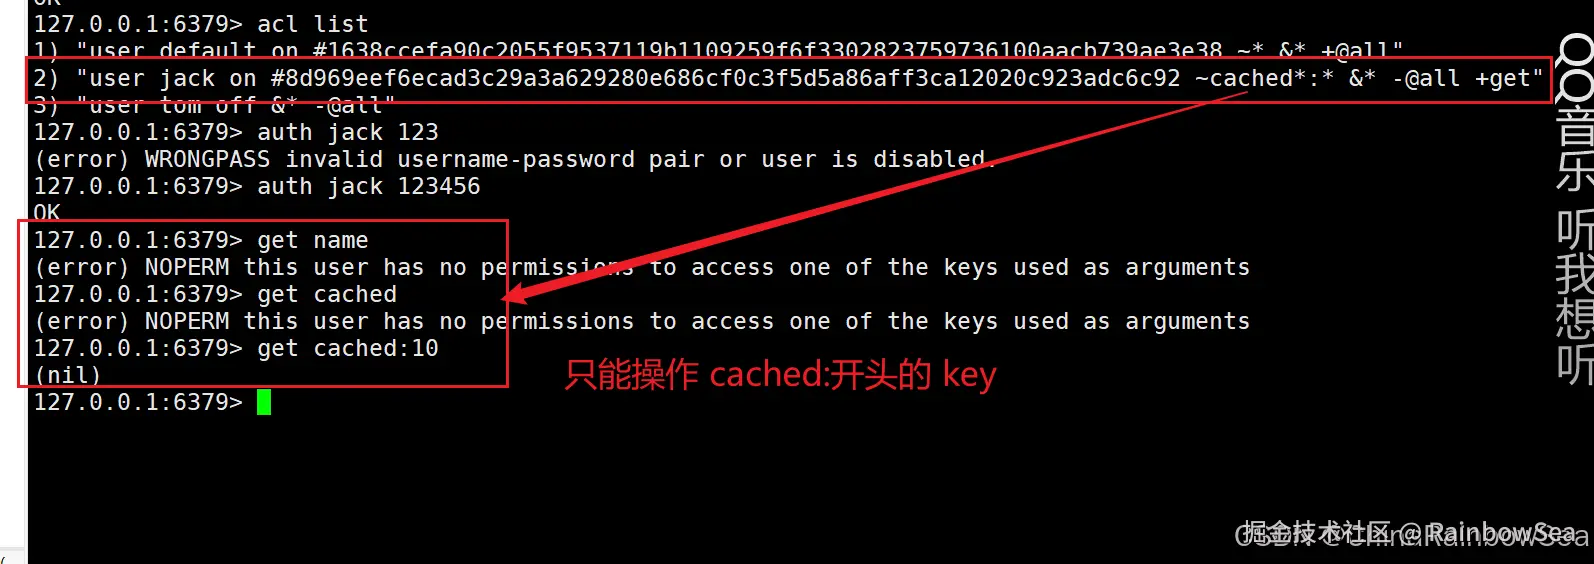Click the 'get name' command line
Image resolution: width=1594 pixels, height=564 pixels.
(x=201, y=240)
